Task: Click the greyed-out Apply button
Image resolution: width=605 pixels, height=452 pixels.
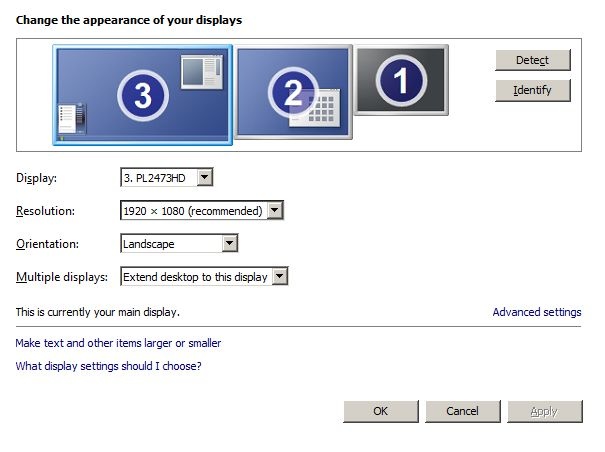Action: (x=544, y=411)
